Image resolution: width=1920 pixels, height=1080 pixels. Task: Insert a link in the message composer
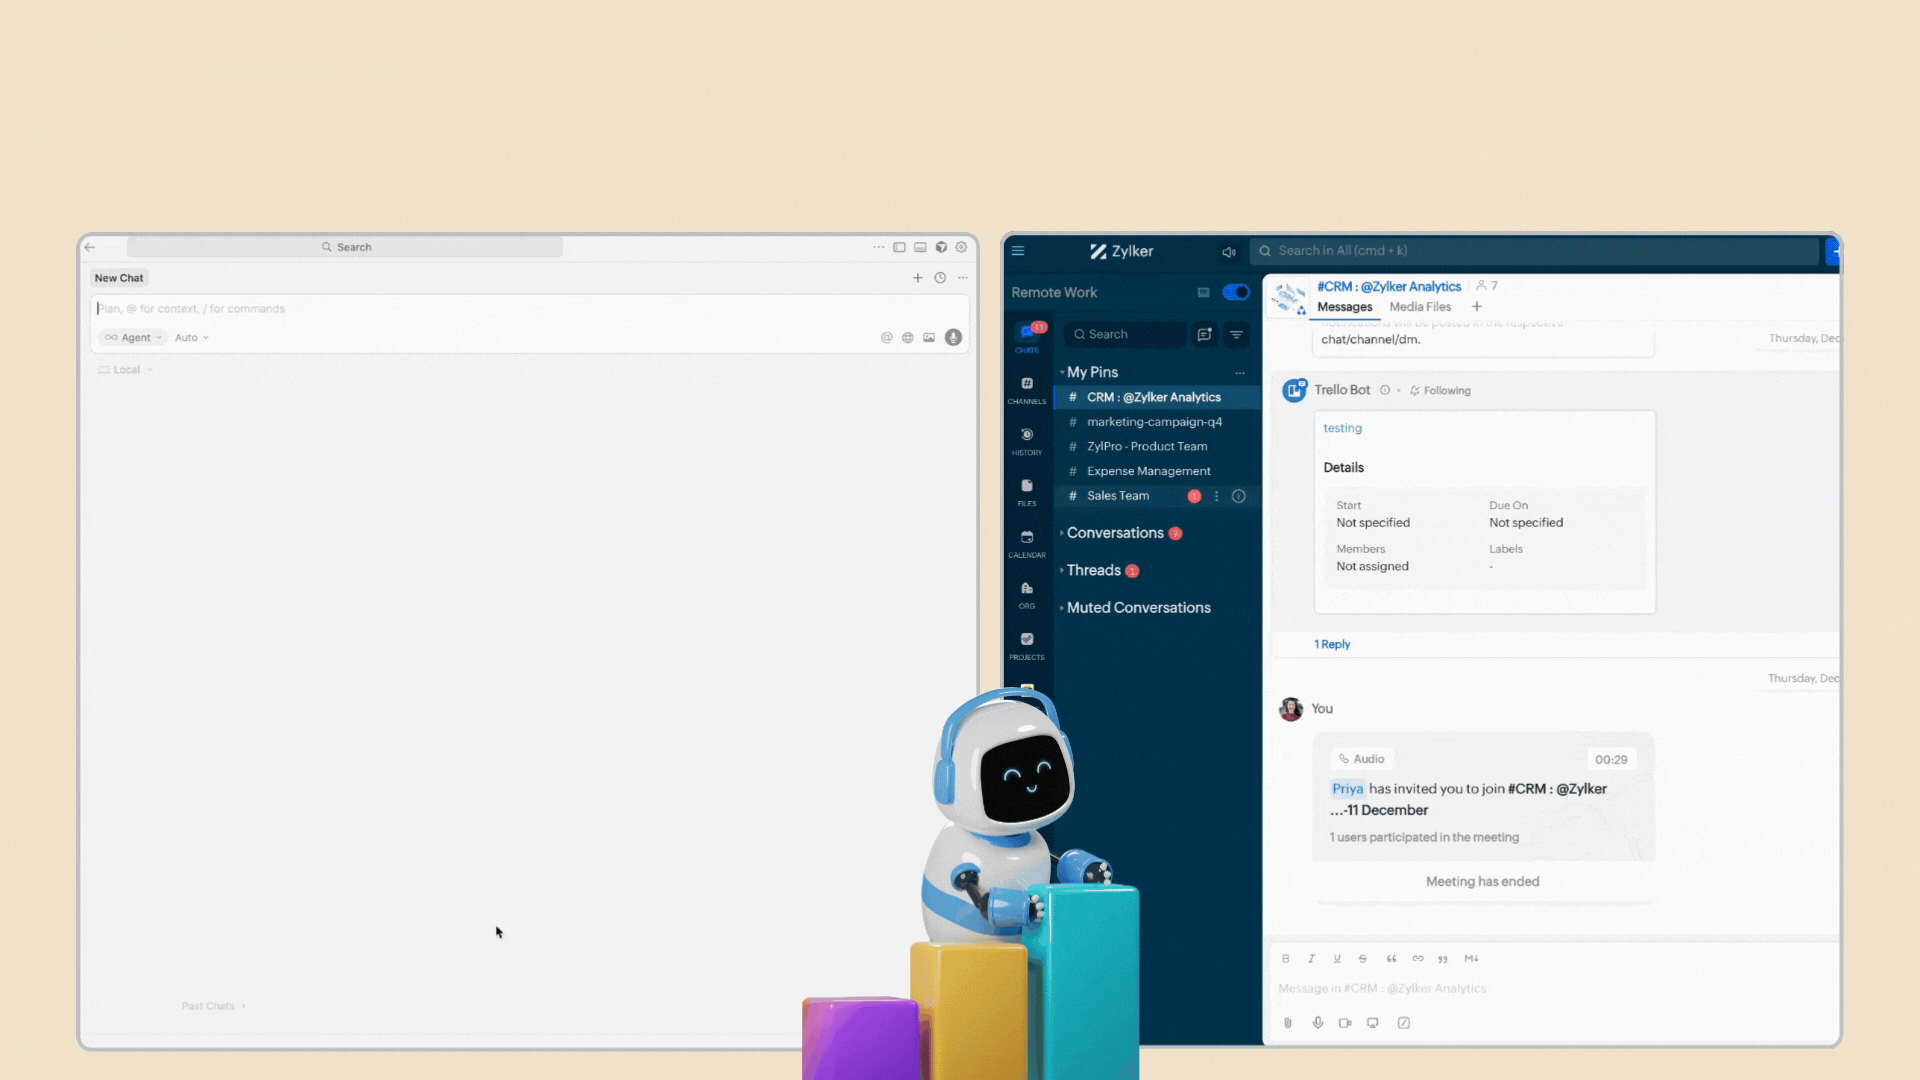point(1417,958)
